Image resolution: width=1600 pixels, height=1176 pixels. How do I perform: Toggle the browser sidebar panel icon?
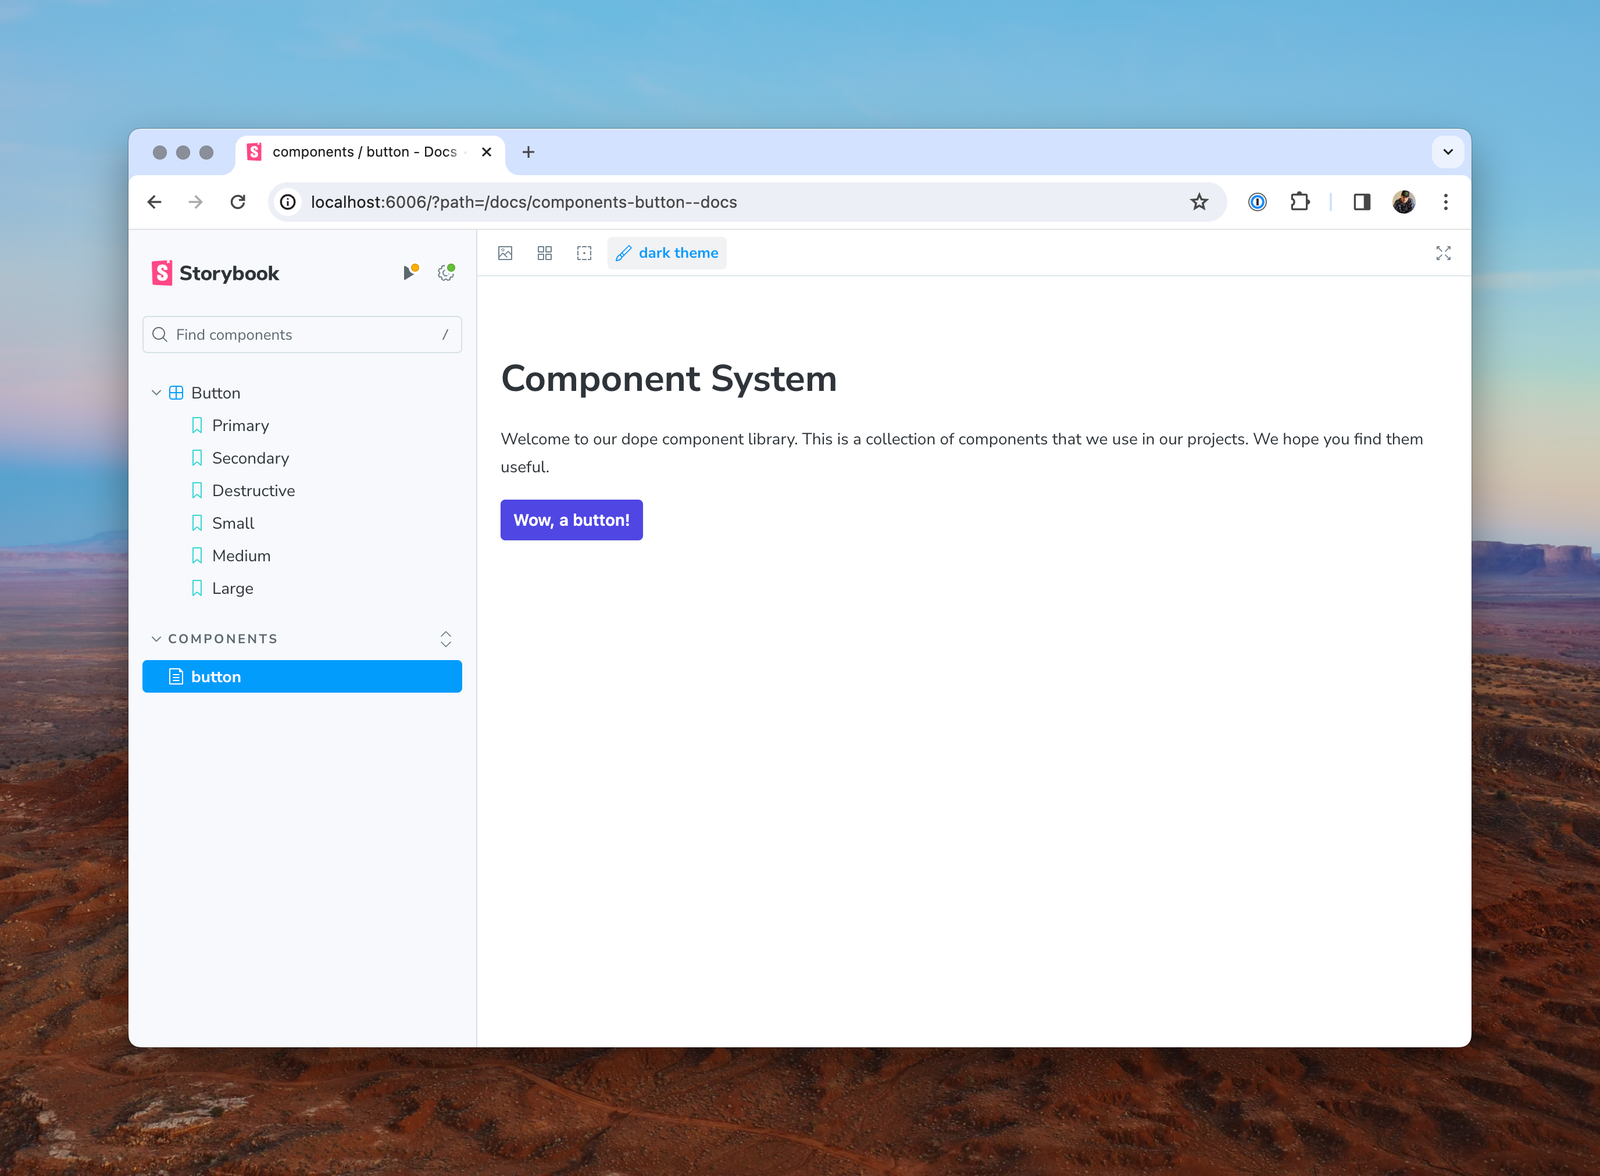1361,201
